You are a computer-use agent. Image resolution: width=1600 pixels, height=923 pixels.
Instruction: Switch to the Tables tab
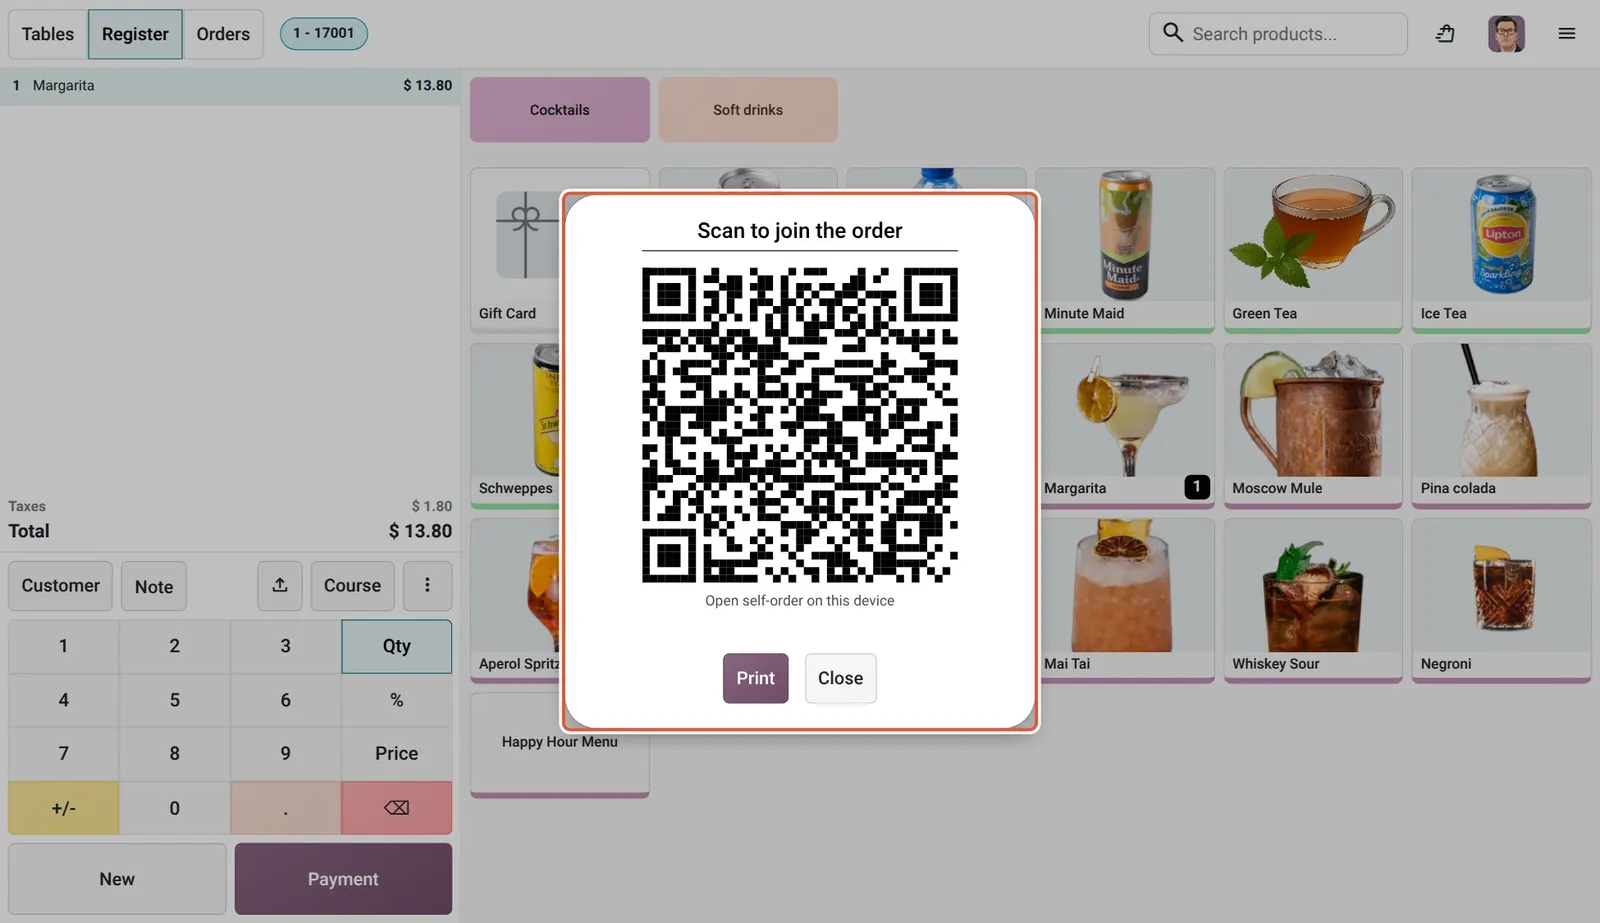(48, 34)
